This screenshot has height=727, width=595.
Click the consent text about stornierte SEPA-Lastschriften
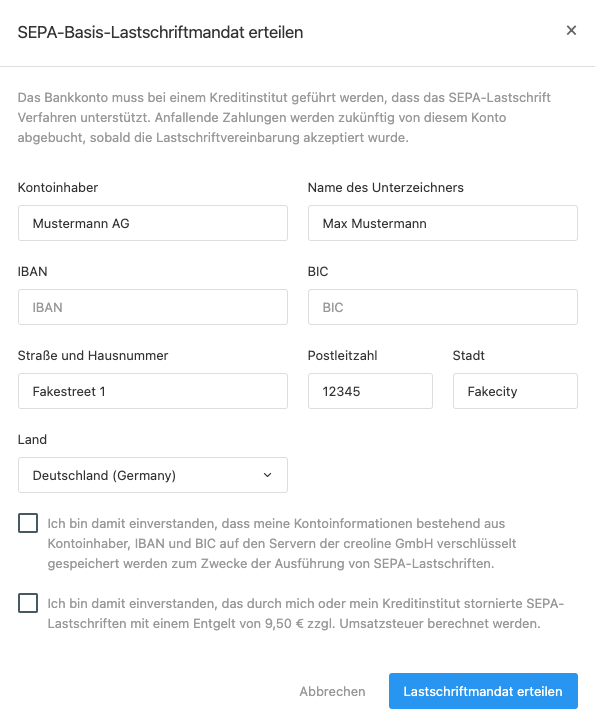(306, 613)
